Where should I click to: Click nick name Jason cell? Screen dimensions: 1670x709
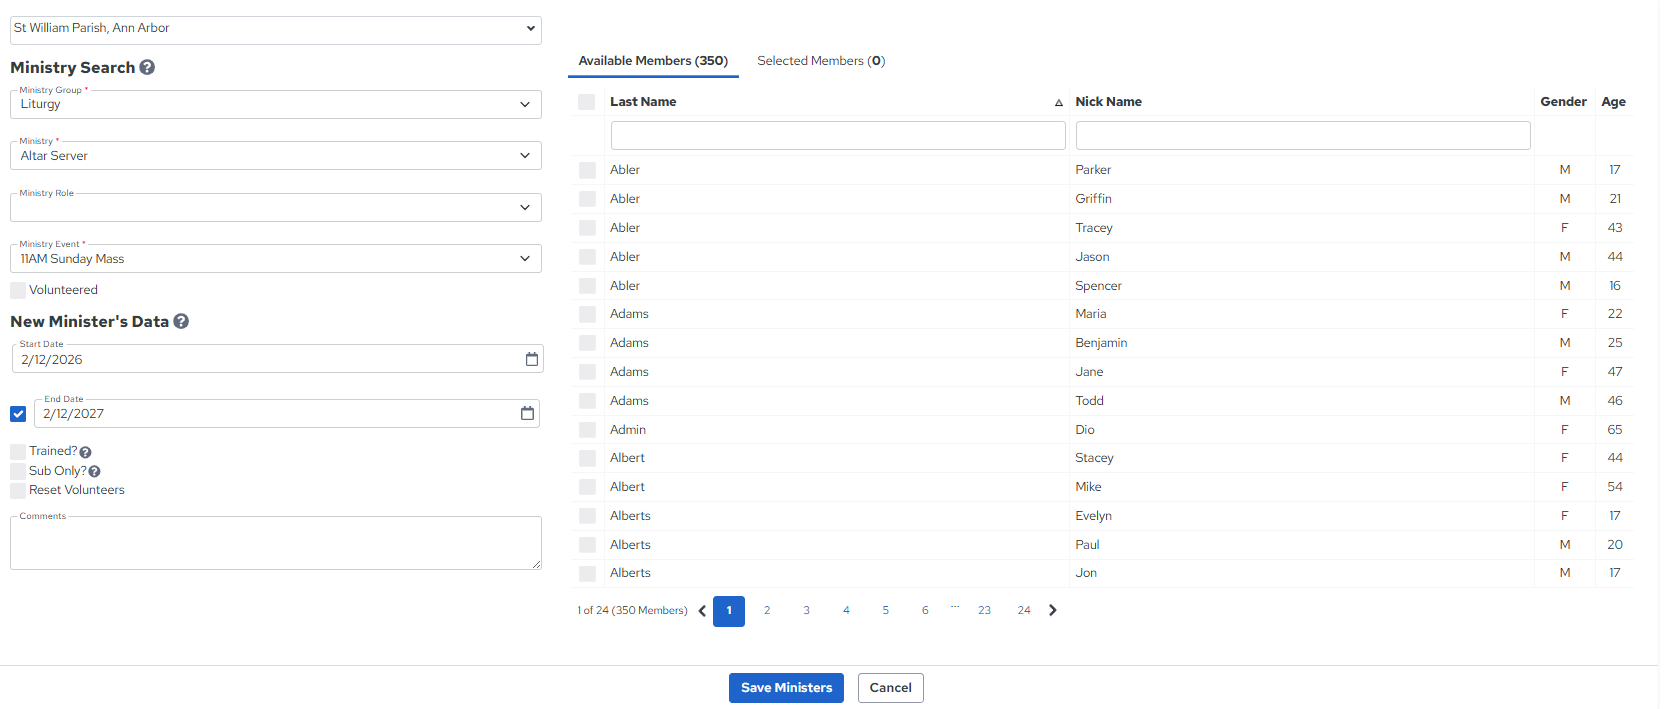click(1092, 257)
